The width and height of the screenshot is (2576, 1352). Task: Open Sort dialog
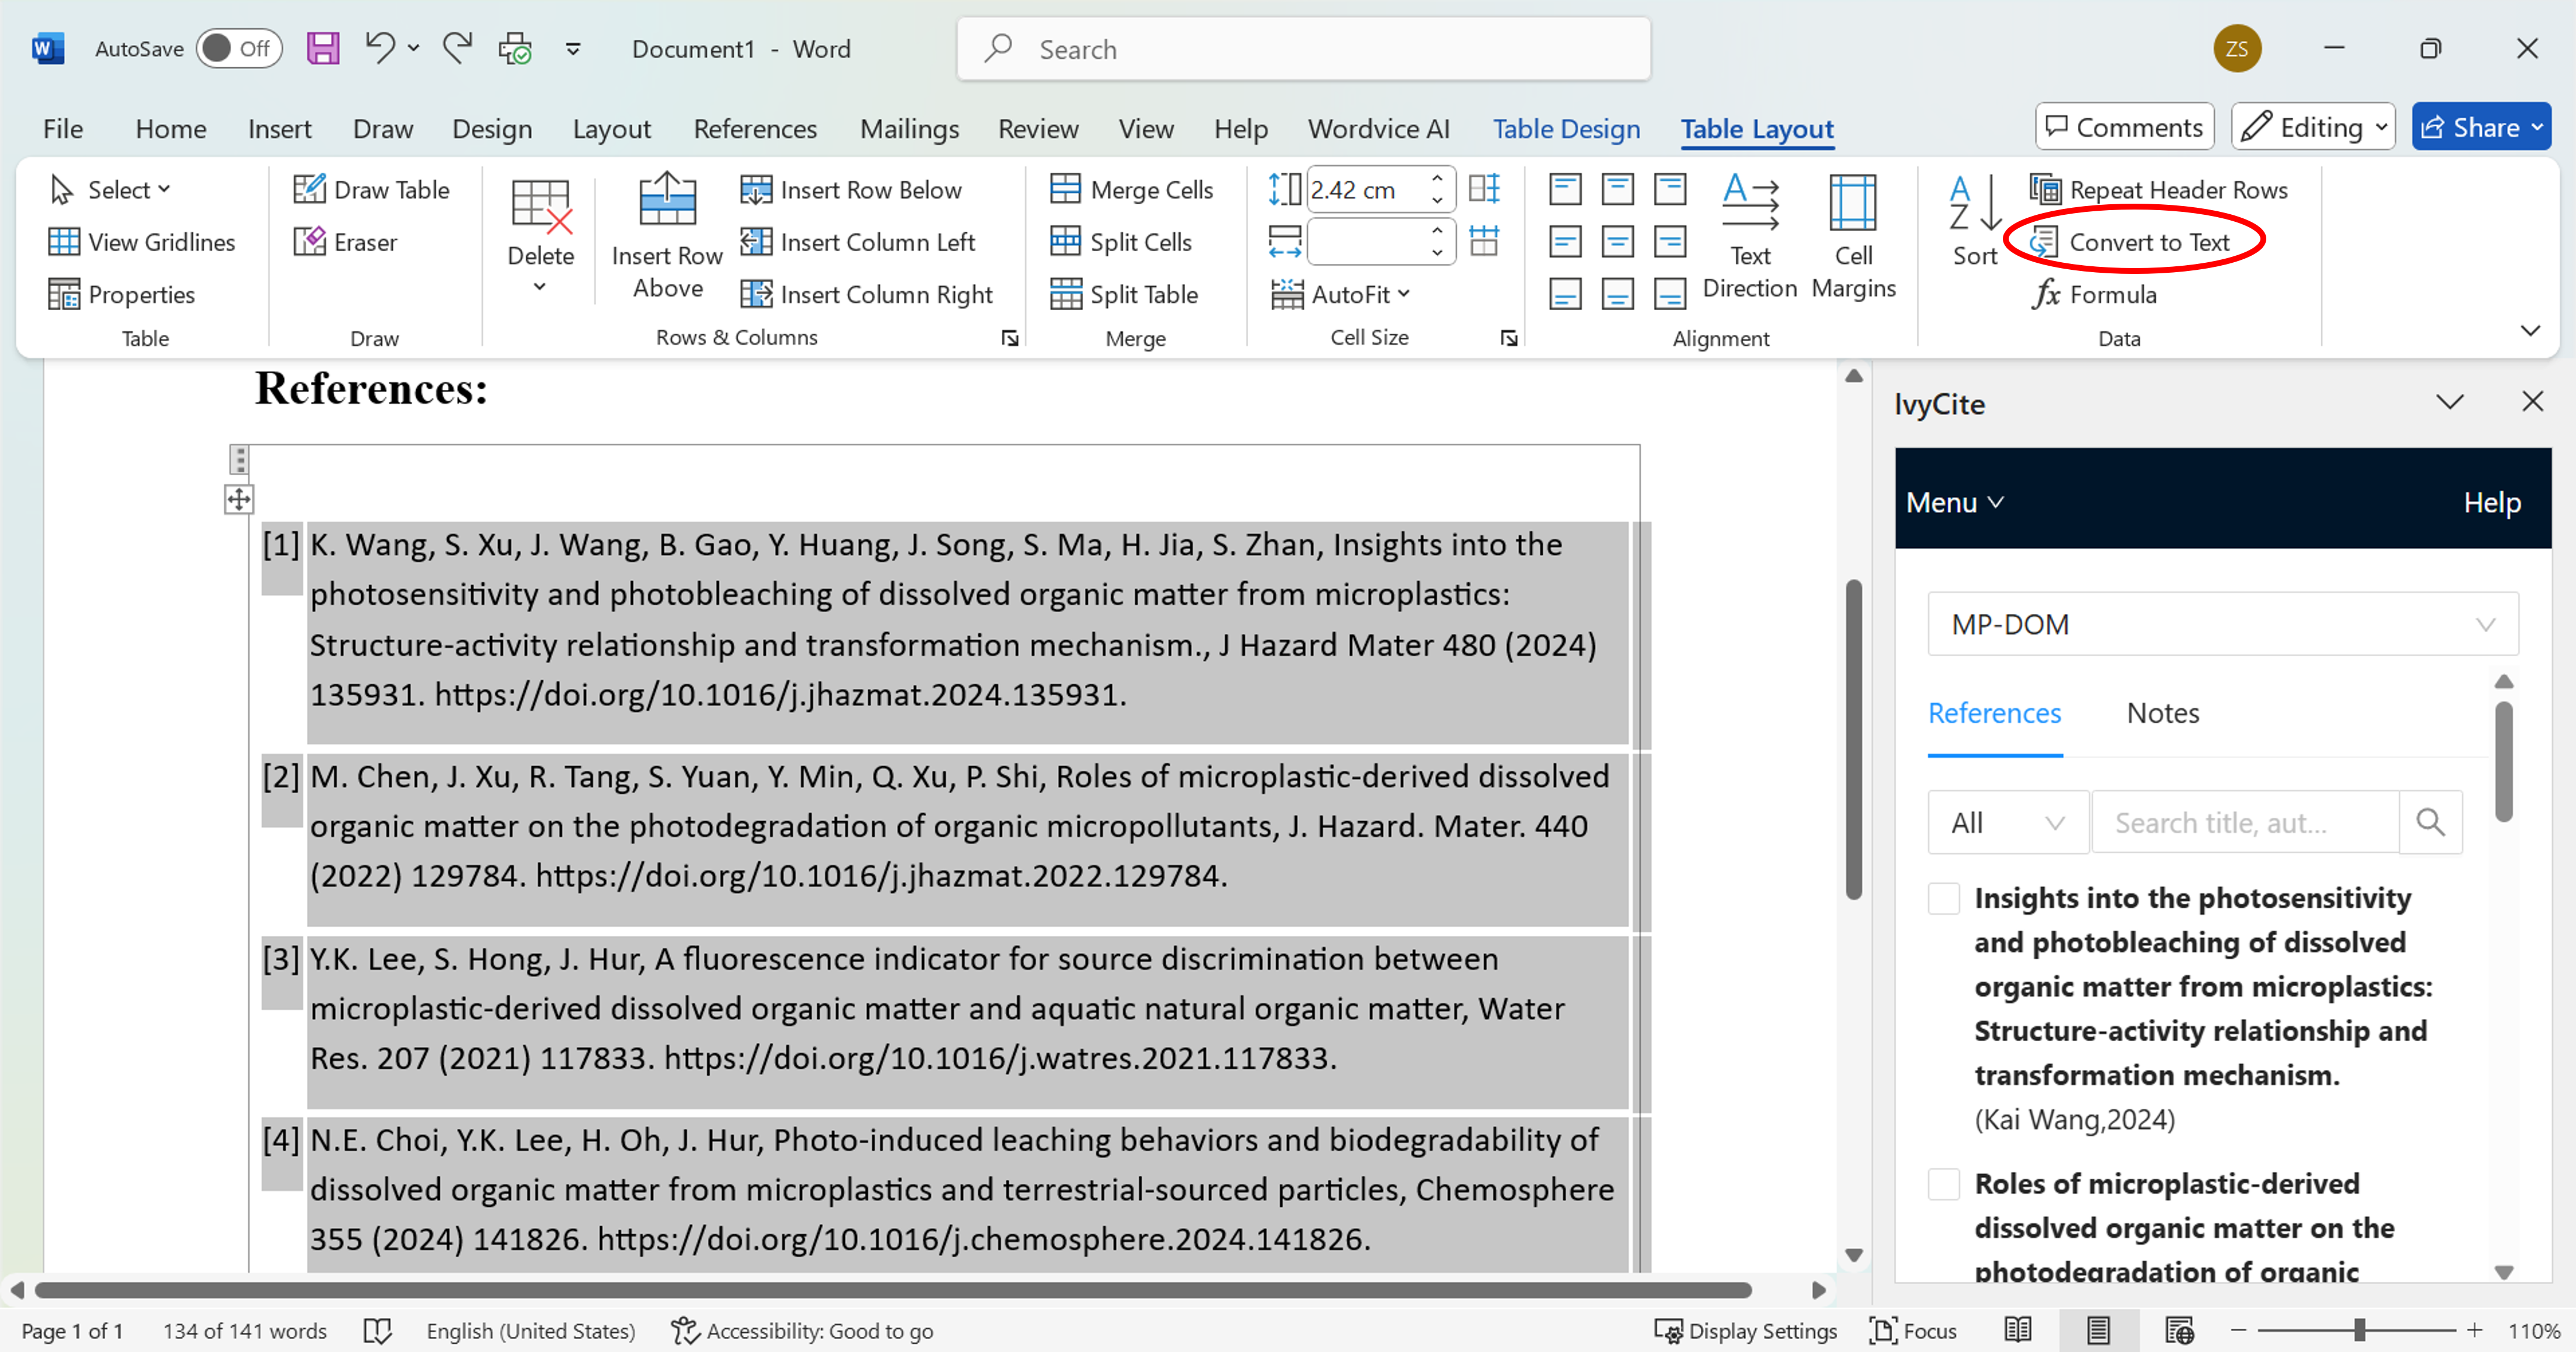click(x=1975, y=220)
